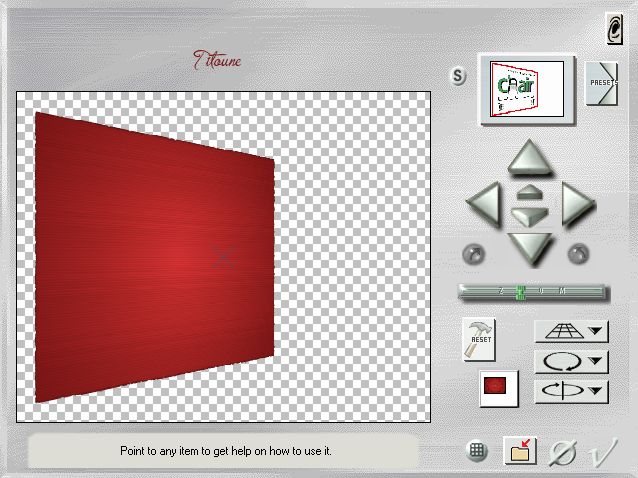This screenshot has width=638, height=478.
Task: Turn the plane with the large right arrow
Action: (x=578, y=205)
